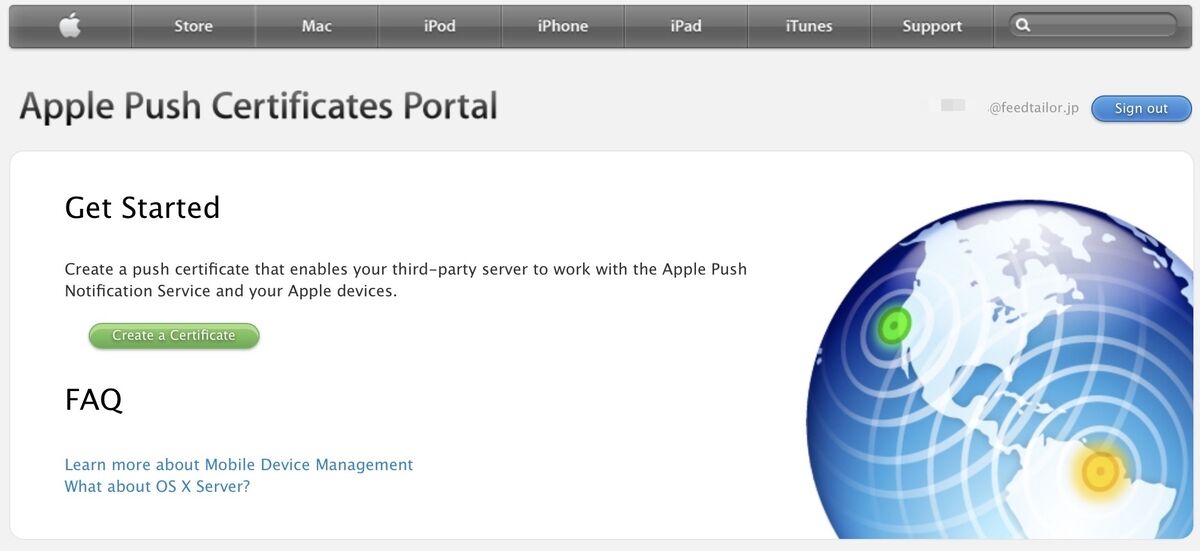Click the yellow beacon on the globe

(x=1099, y=471)
